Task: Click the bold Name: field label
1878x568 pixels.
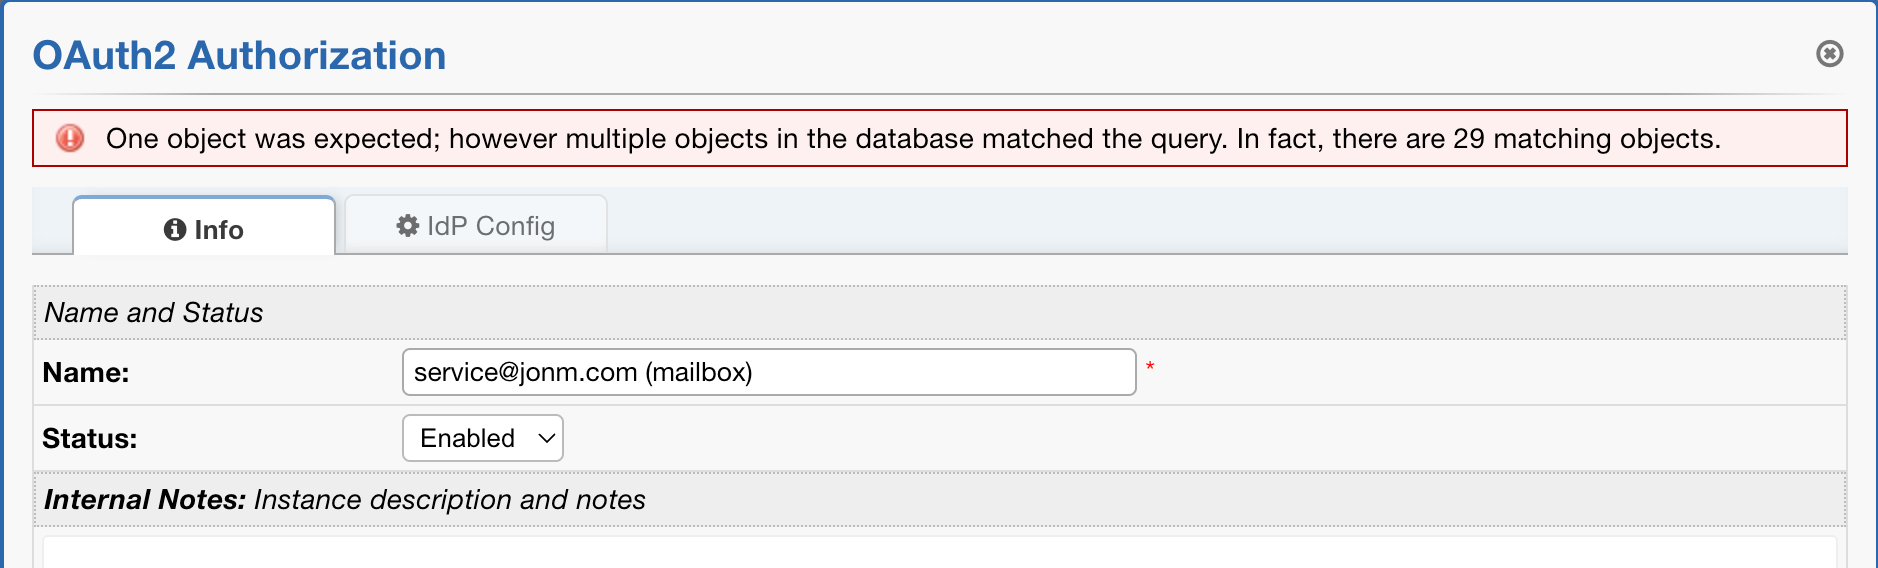Action: click(86, 372)
